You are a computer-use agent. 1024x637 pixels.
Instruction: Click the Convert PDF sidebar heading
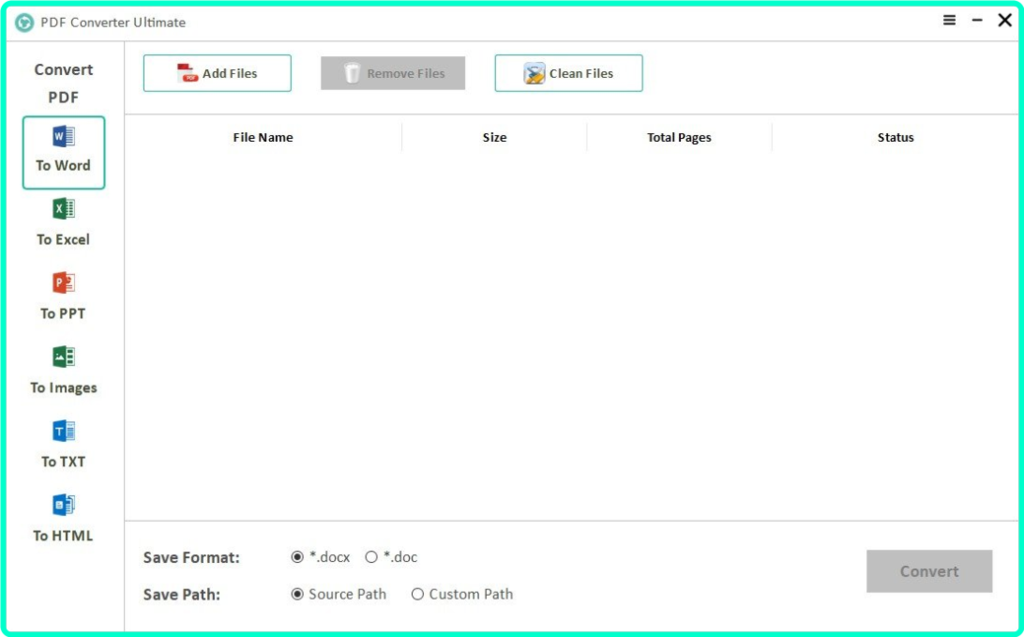(x=63, y=83)
